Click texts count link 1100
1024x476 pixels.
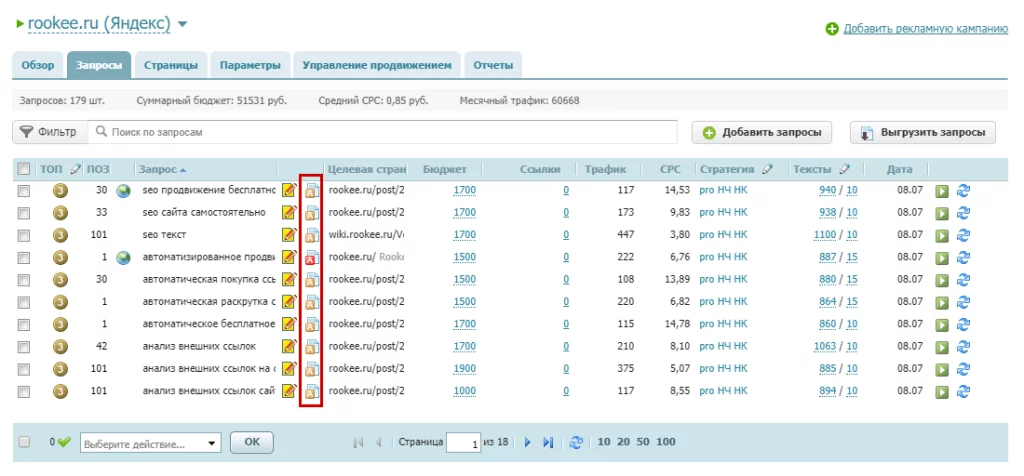825,235
